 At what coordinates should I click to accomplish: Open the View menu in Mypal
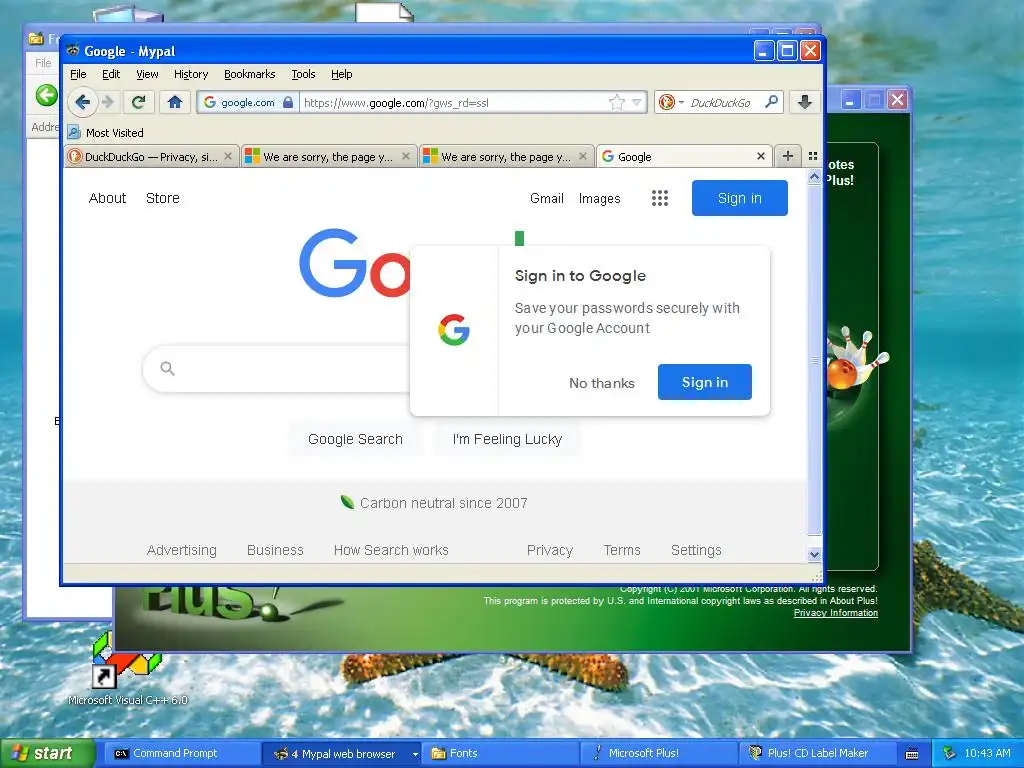pyautogui.click(x=147, y=74)
